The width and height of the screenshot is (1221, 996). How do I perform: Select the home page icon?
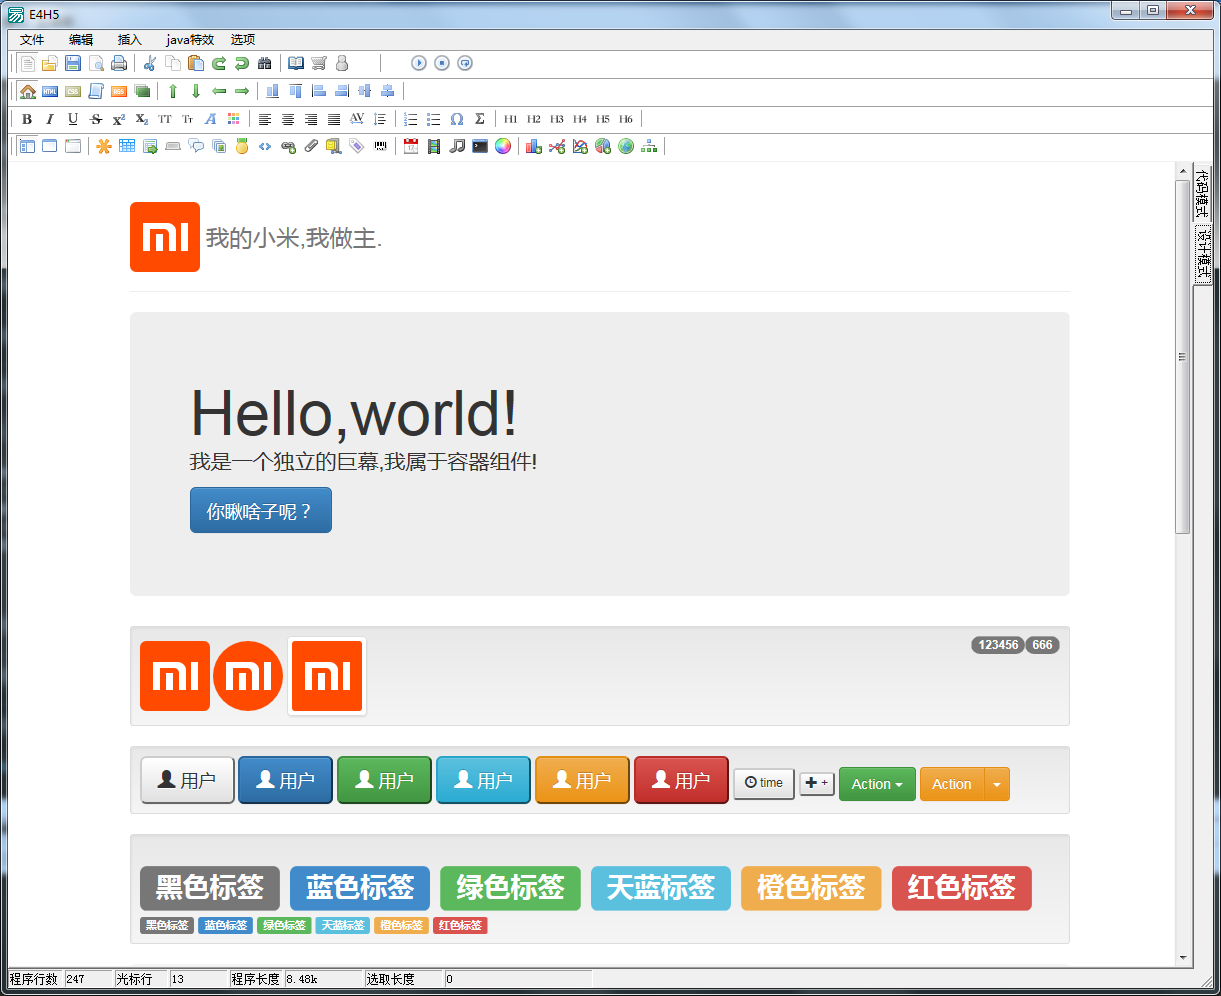pyautogui.click(x=28, y=91)
